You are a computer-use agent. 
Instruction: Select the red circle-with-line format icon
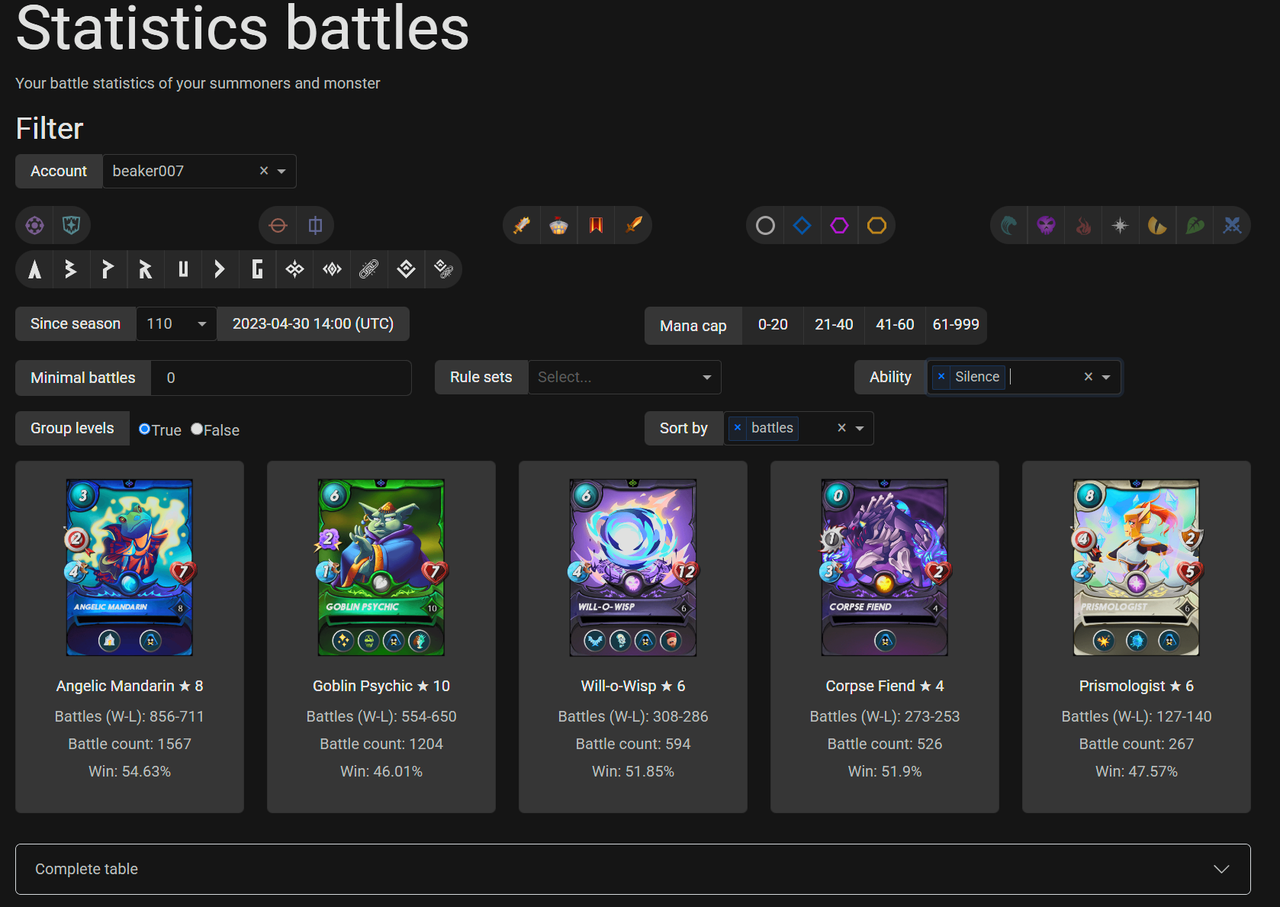tap(279, 226)
